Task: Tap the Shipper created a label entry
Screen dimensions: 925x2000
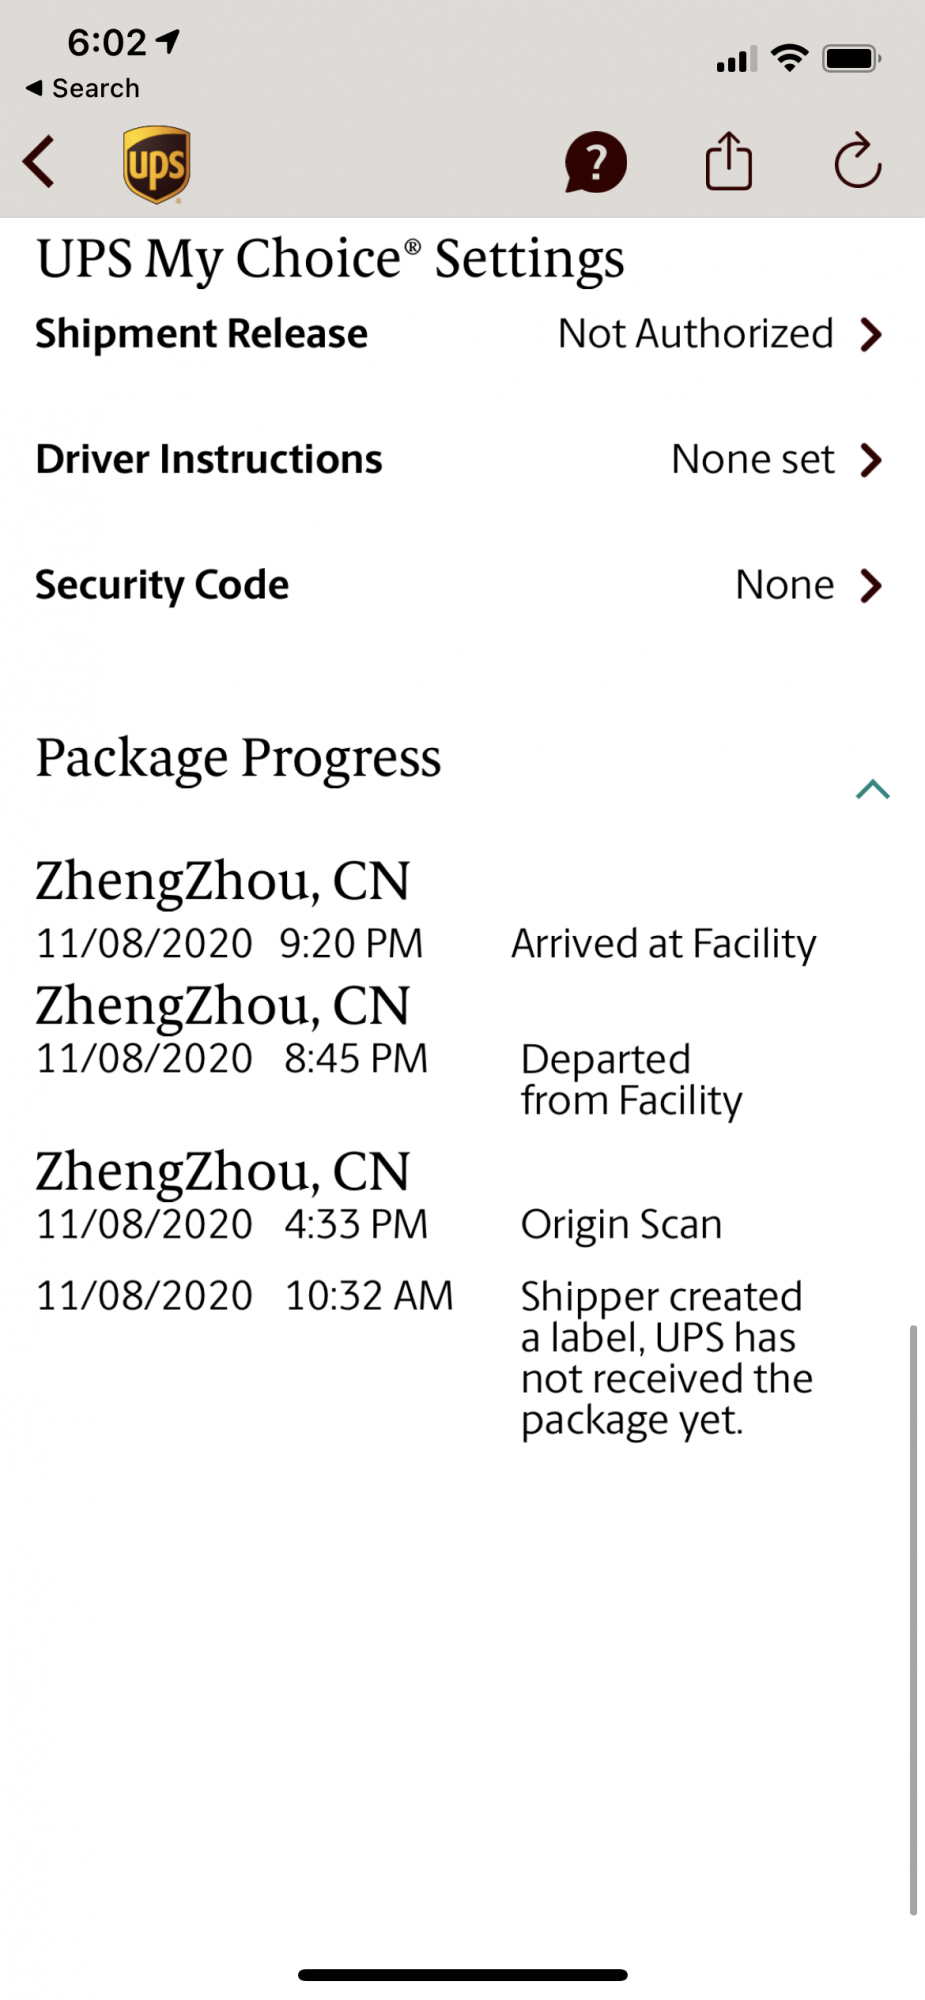Action: (666, 1358)
